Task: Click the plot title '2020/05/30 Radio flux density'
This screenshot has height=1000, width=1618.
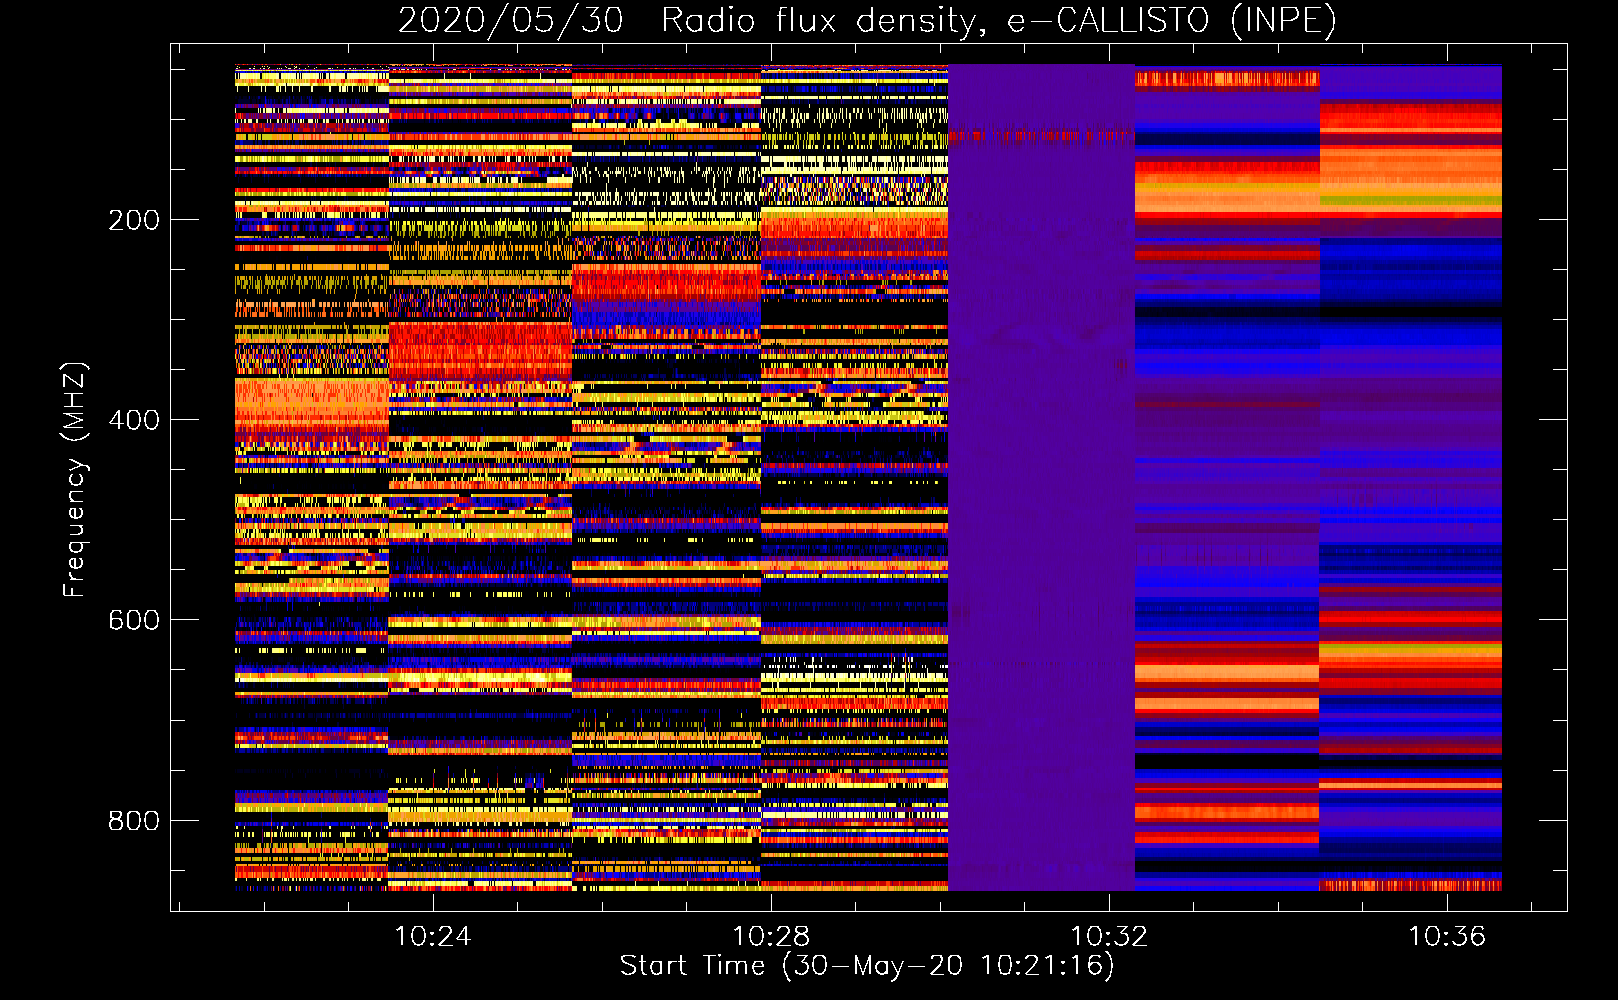Action: 867,20
